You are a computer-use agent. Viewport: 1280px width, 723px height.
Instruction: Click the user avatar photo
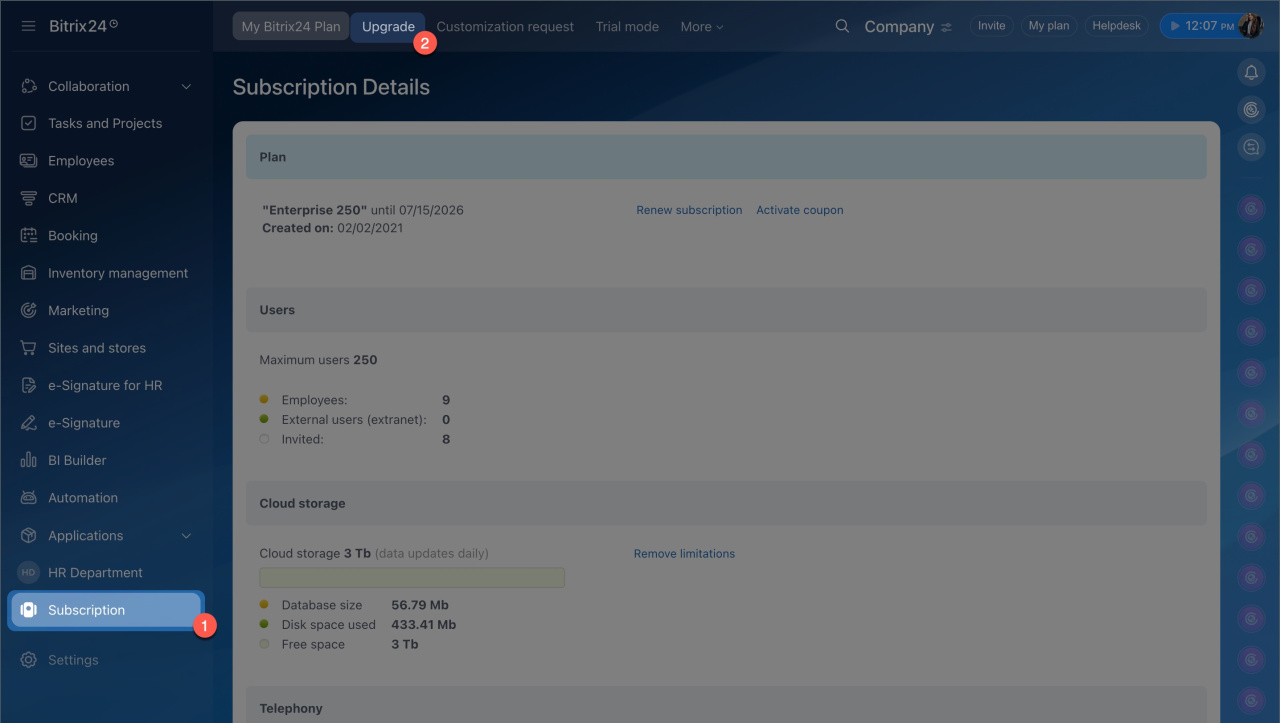click(1250, 26)
